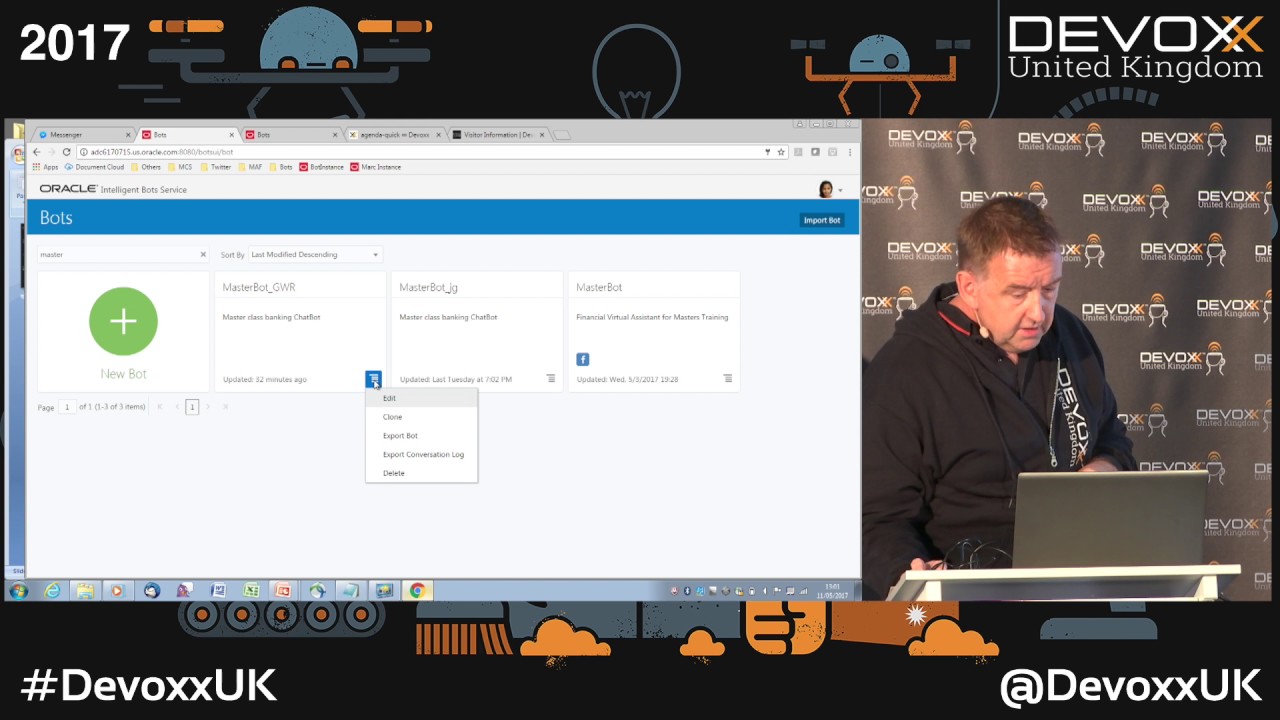Open the Marc Instance bookmark
This screenshot has height=720, width=1280.
(x=375, y=167)
